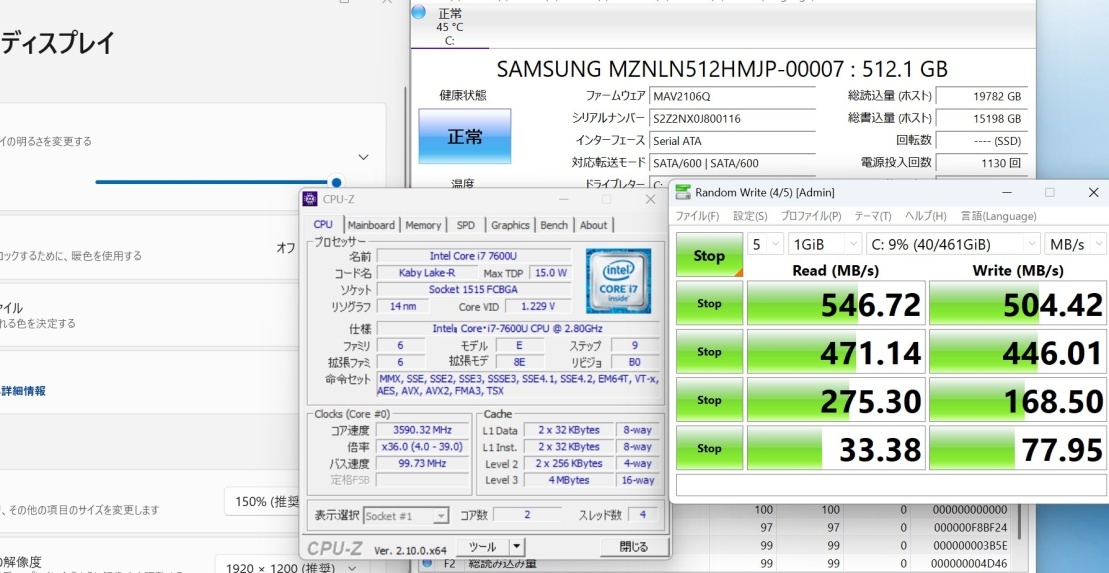Open the Graphics tab in CPU-Z
The image size is (1109, 573).
coord(510,225)
